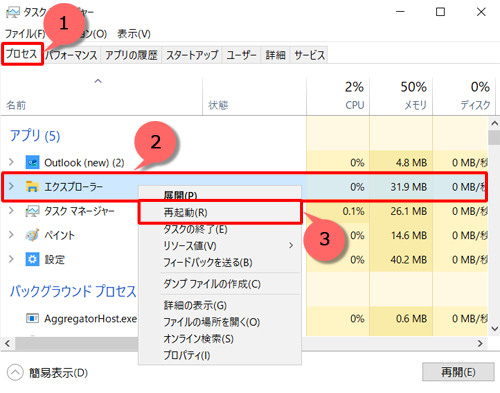Switch to the スタートアップ tab
Viewport: 500px width, 393px height.
(192, 55)
